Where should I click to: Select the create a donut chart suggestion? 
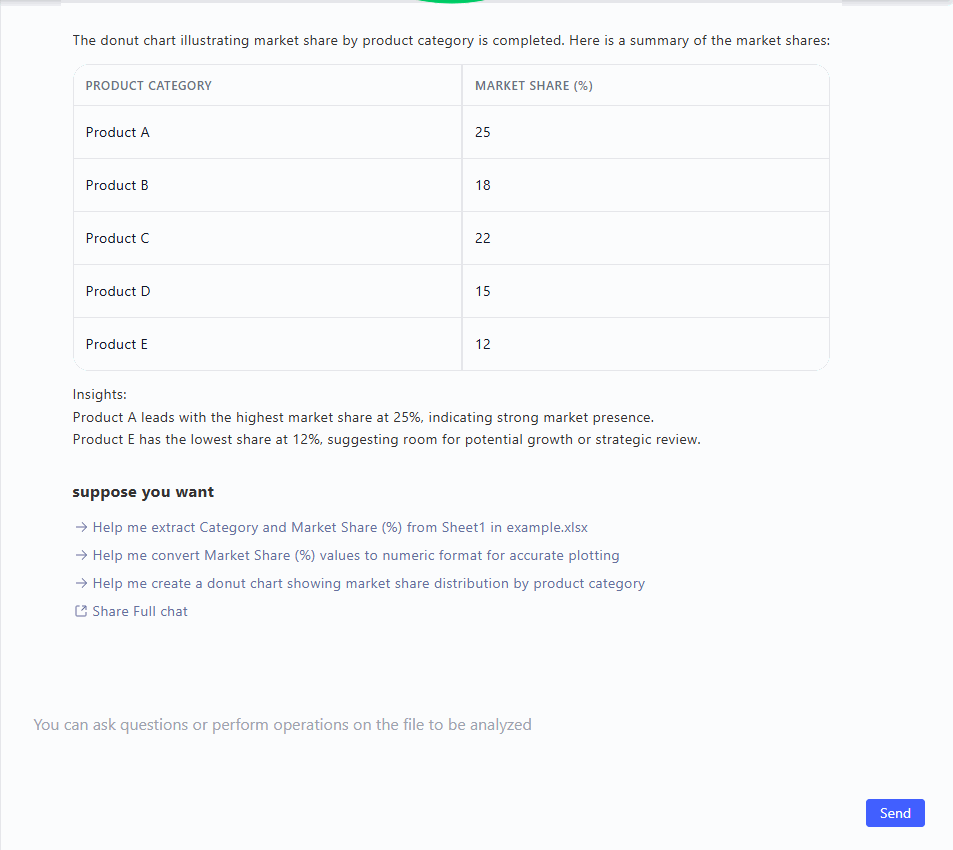[368, 583]
